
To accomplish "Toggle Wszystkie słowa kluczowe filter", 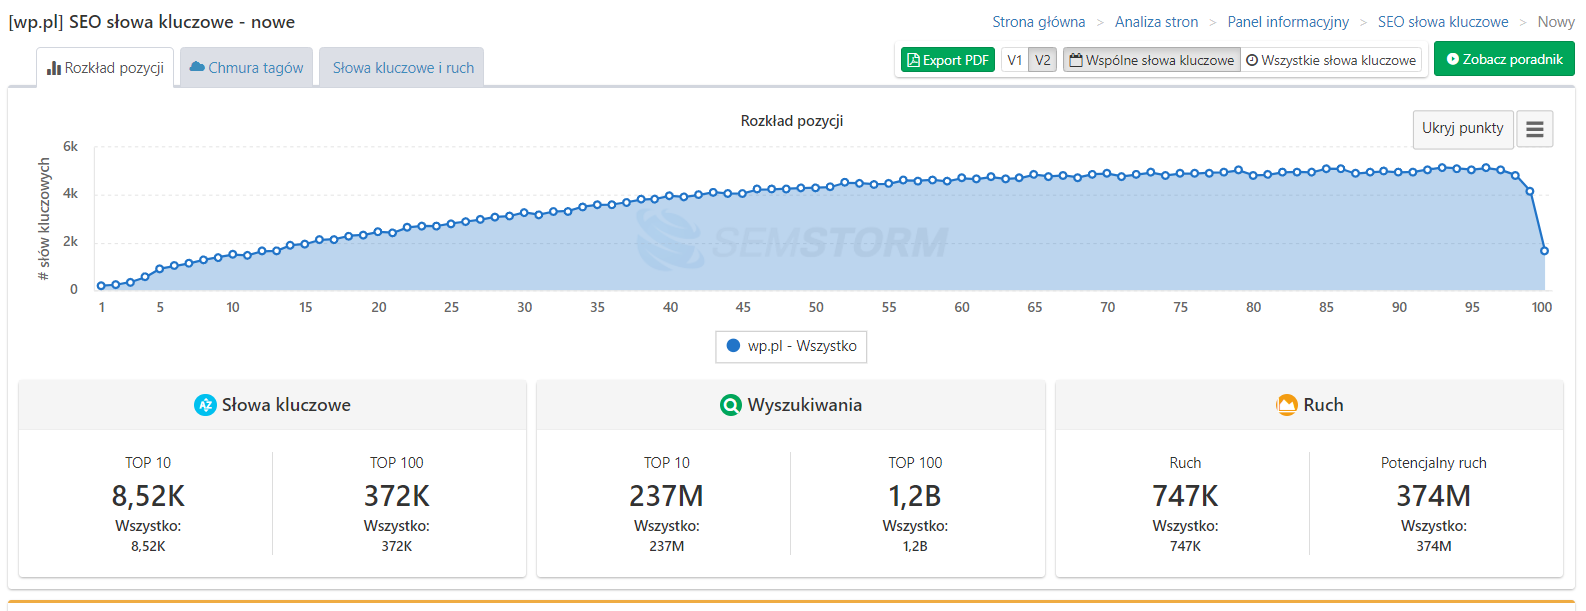I will 1331,60.
